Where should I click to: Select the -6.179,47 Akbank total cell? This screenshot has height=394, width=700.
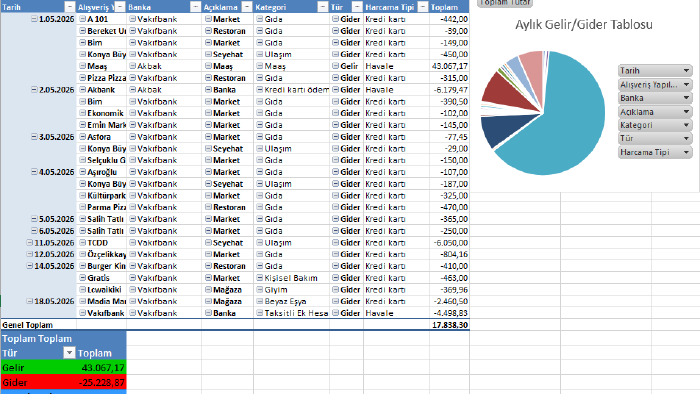449,90
